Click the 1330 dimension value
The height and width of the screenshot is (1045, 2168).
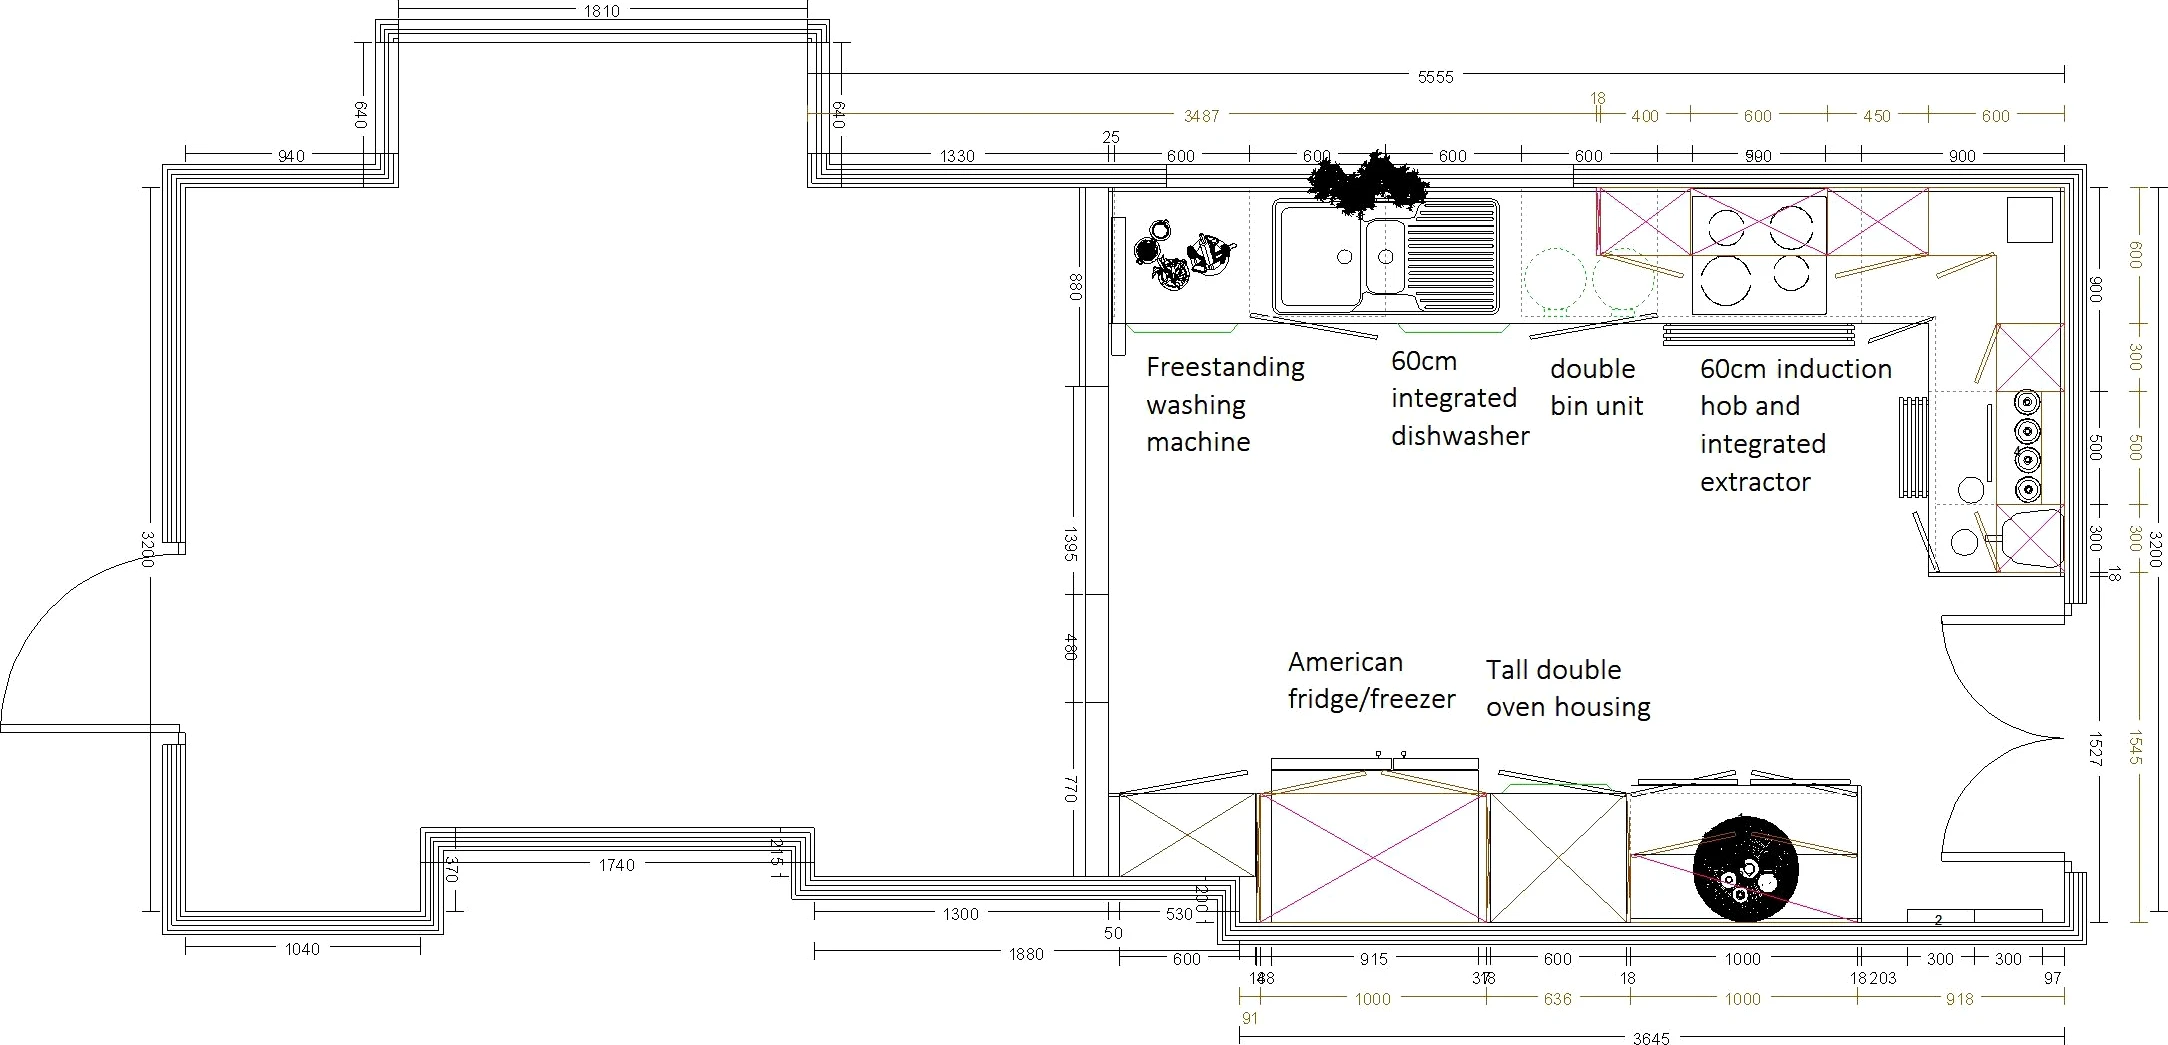coord(957,156)
